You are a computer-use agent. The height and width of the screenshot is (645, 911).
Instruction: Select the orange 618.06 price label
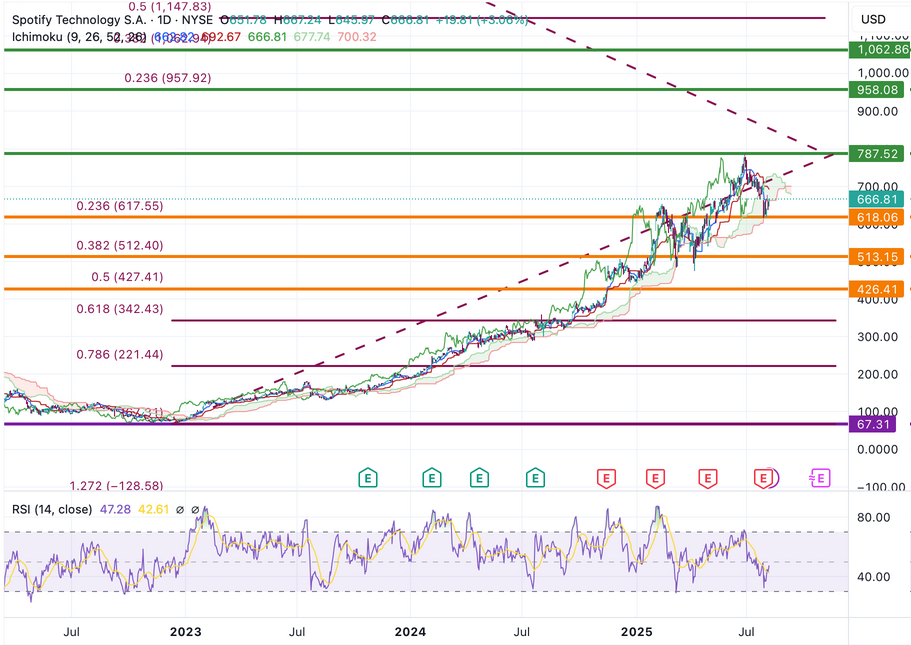[x=876, y=217]
